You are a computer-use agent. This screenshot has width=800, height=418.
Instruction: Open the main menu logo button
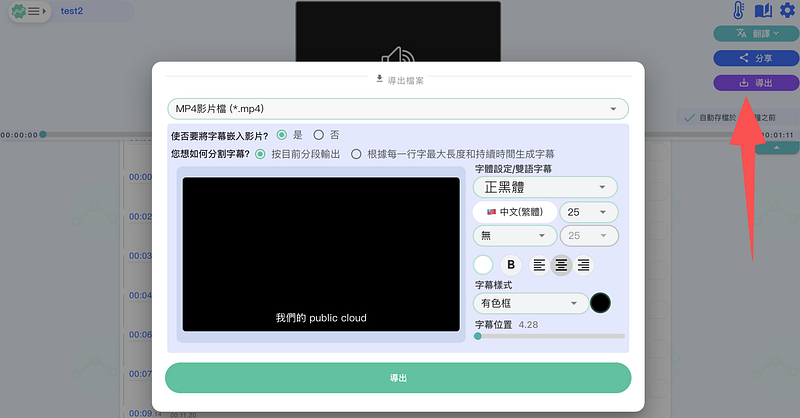(x=29, y=11)
